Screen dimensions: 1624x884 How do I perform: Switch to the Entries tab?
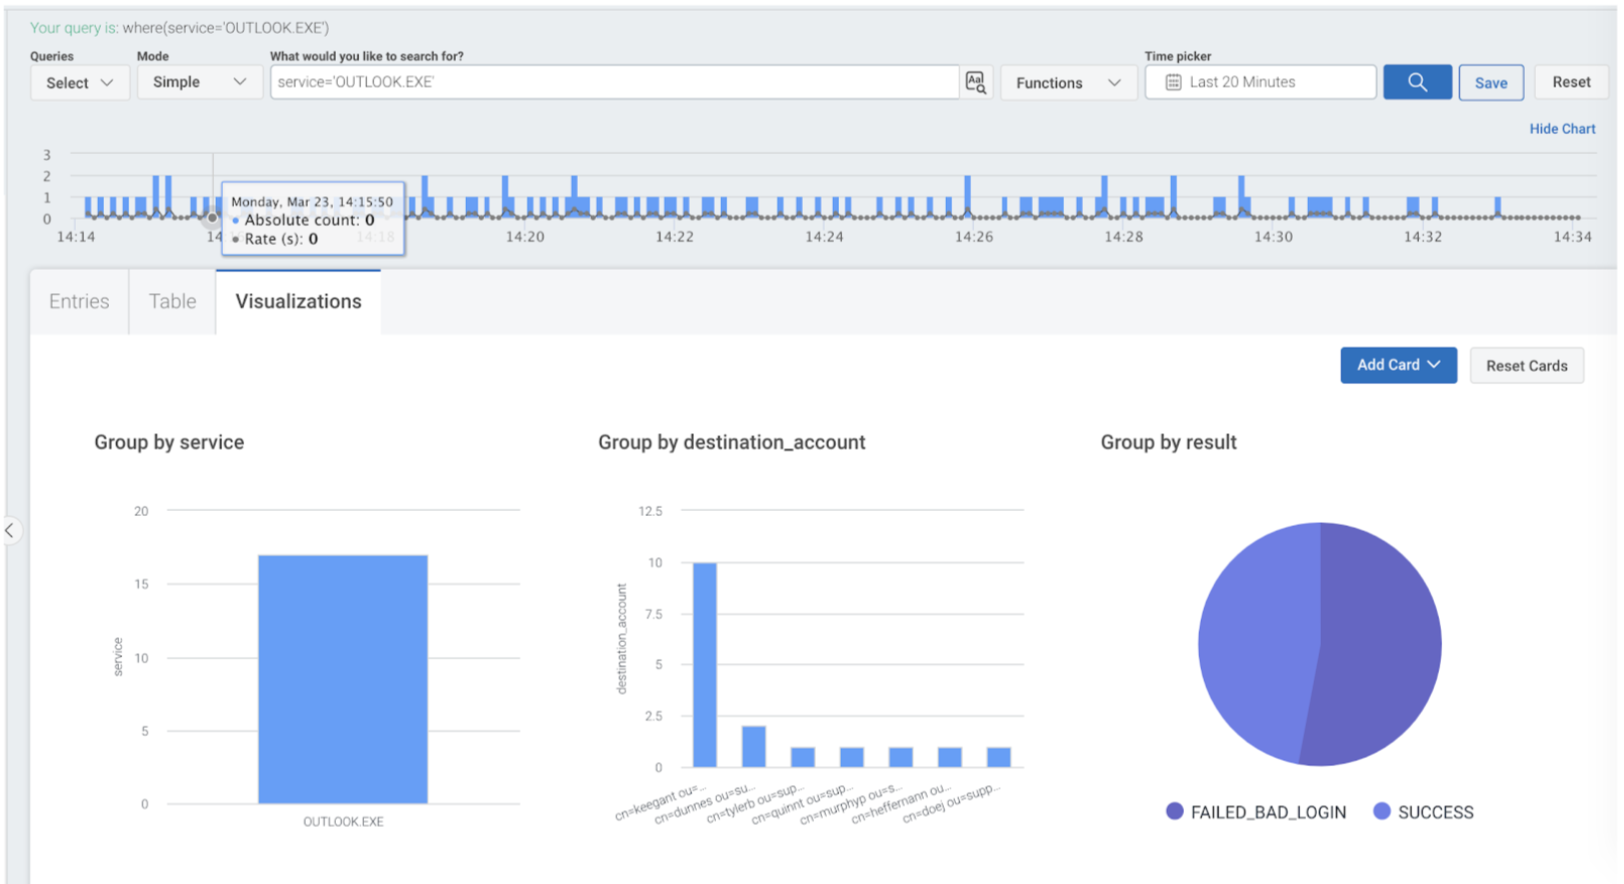(x=79, y=301)
